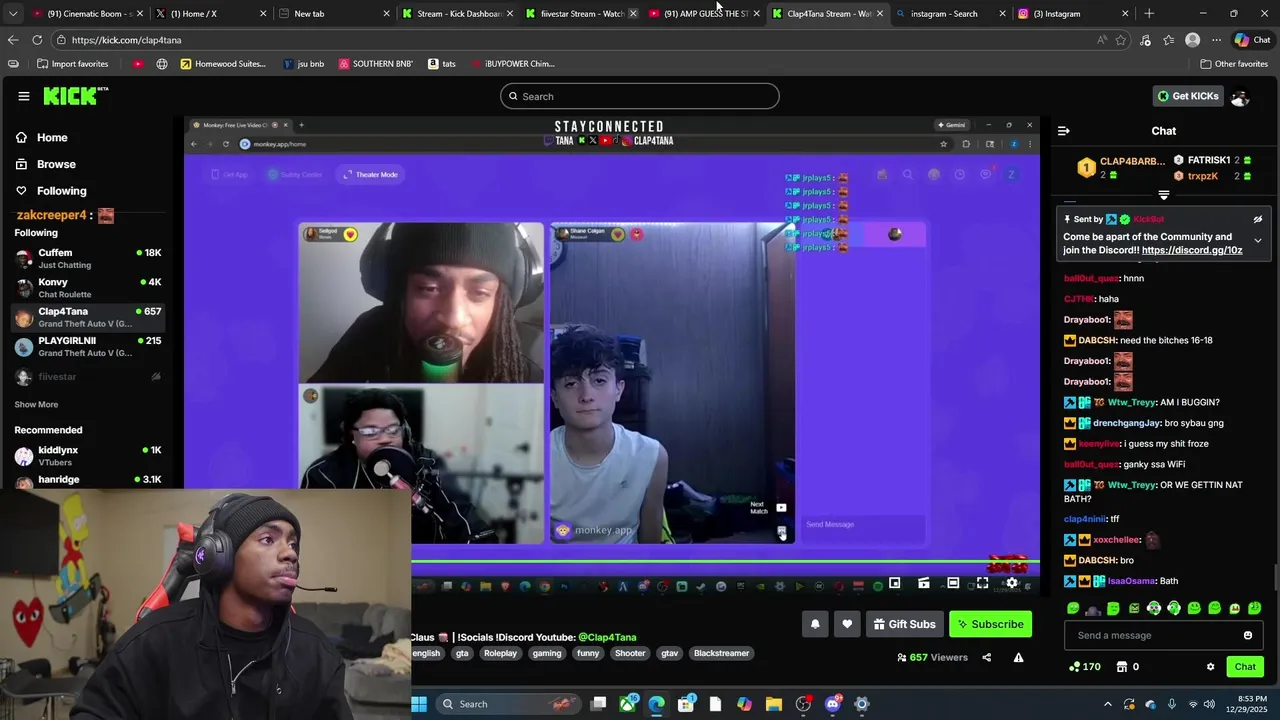The height and width of the screenshot is (720, 1280).
Task: Open the Homewood Suites bookmark
Action: click(x=222, y=64)
